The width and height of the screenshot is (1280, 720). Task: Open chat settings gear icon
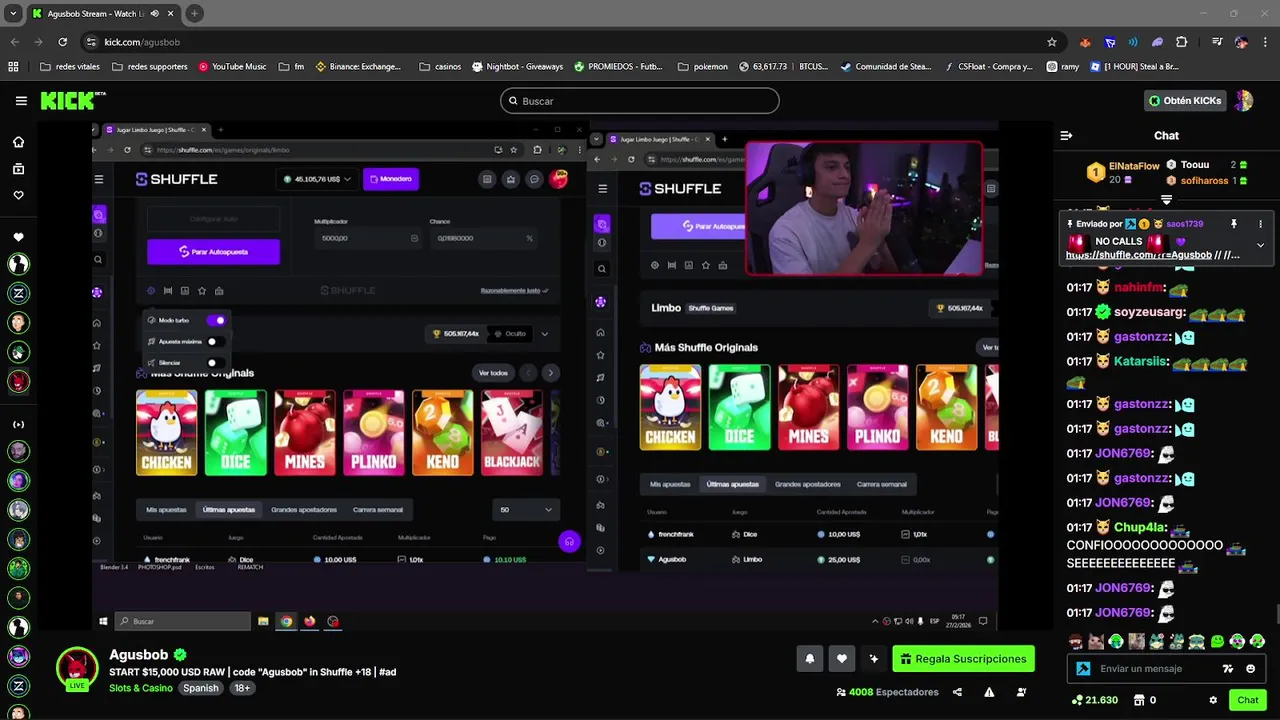(1213, 700)
